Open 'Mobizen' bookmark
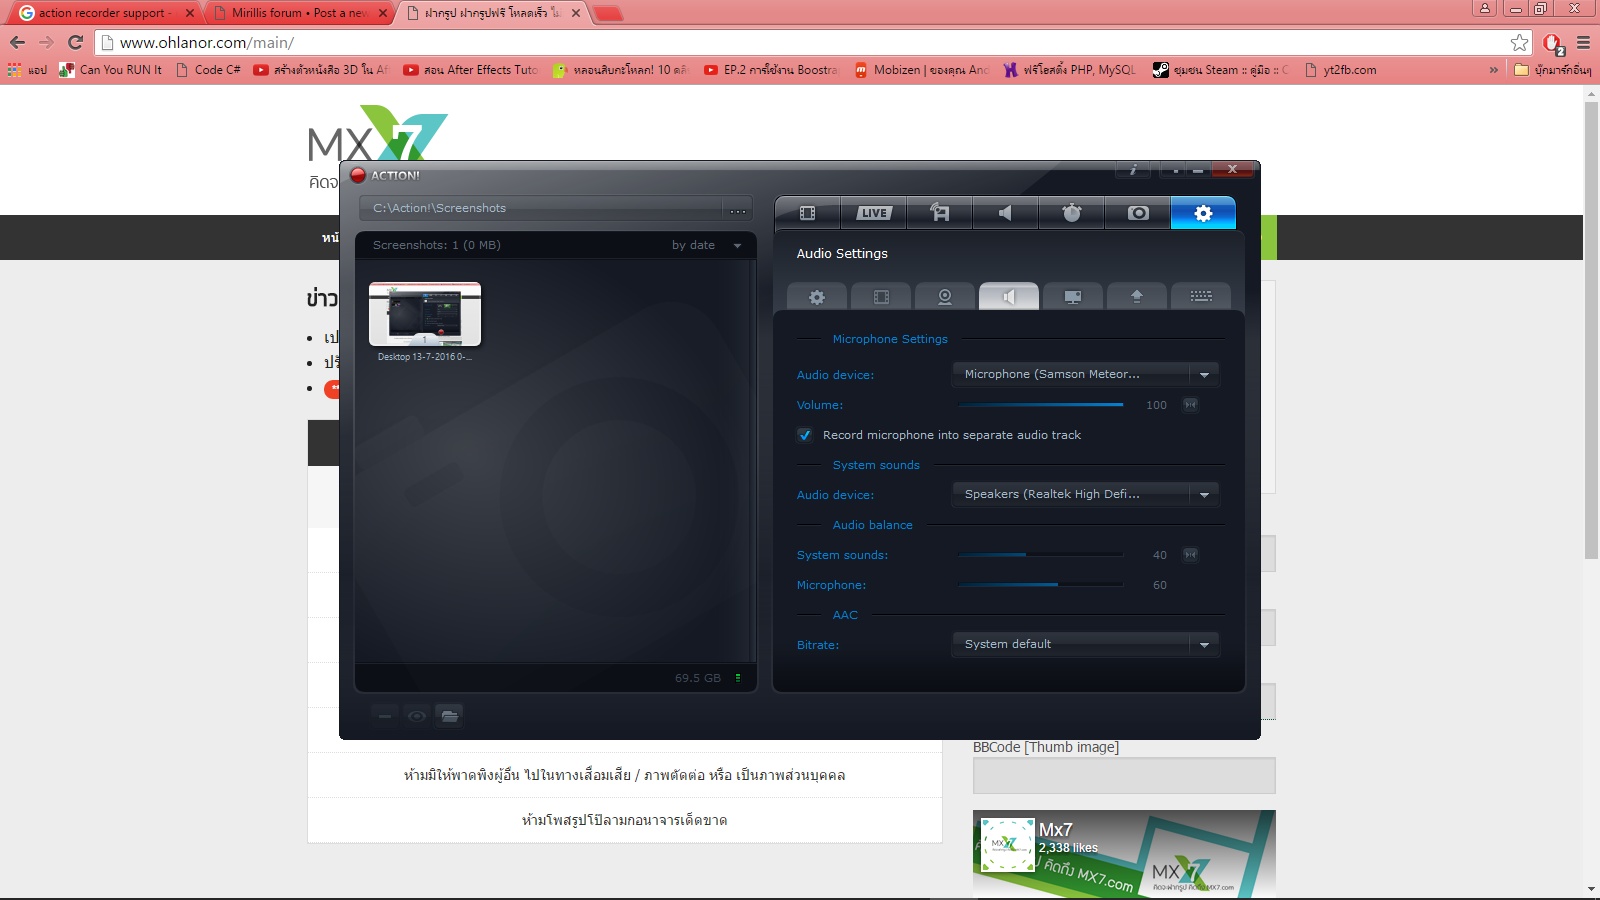This screenshot has width=1600, height=900. click(x=921, y=70)
